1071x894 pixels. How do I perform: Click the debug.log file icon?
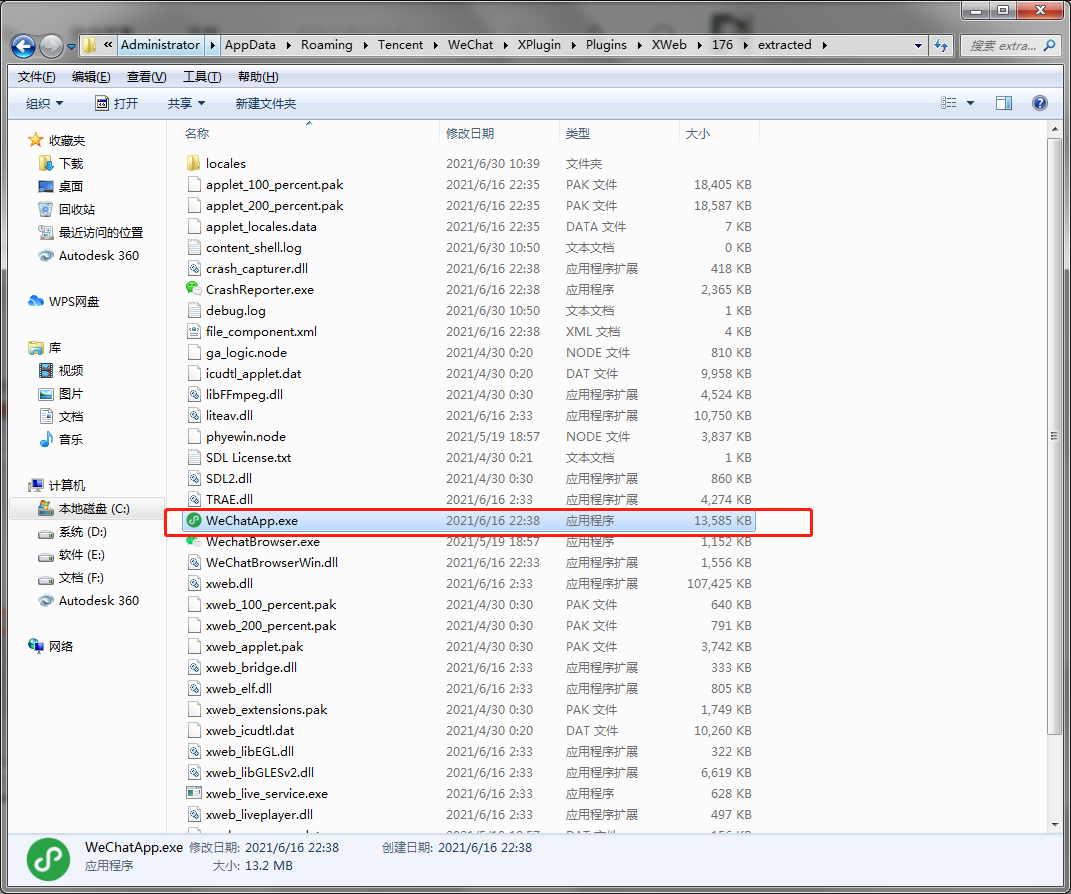[194, 310]
